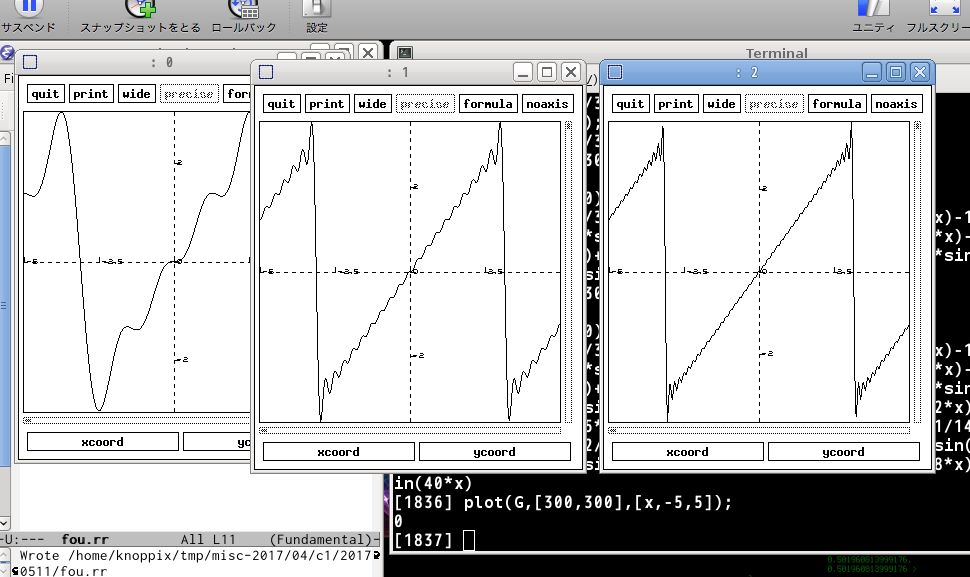The height and width of the screenshot is (577, 970).
Task: Click the Unity (ユニティ) icon
Action: (x=873, y=7)
